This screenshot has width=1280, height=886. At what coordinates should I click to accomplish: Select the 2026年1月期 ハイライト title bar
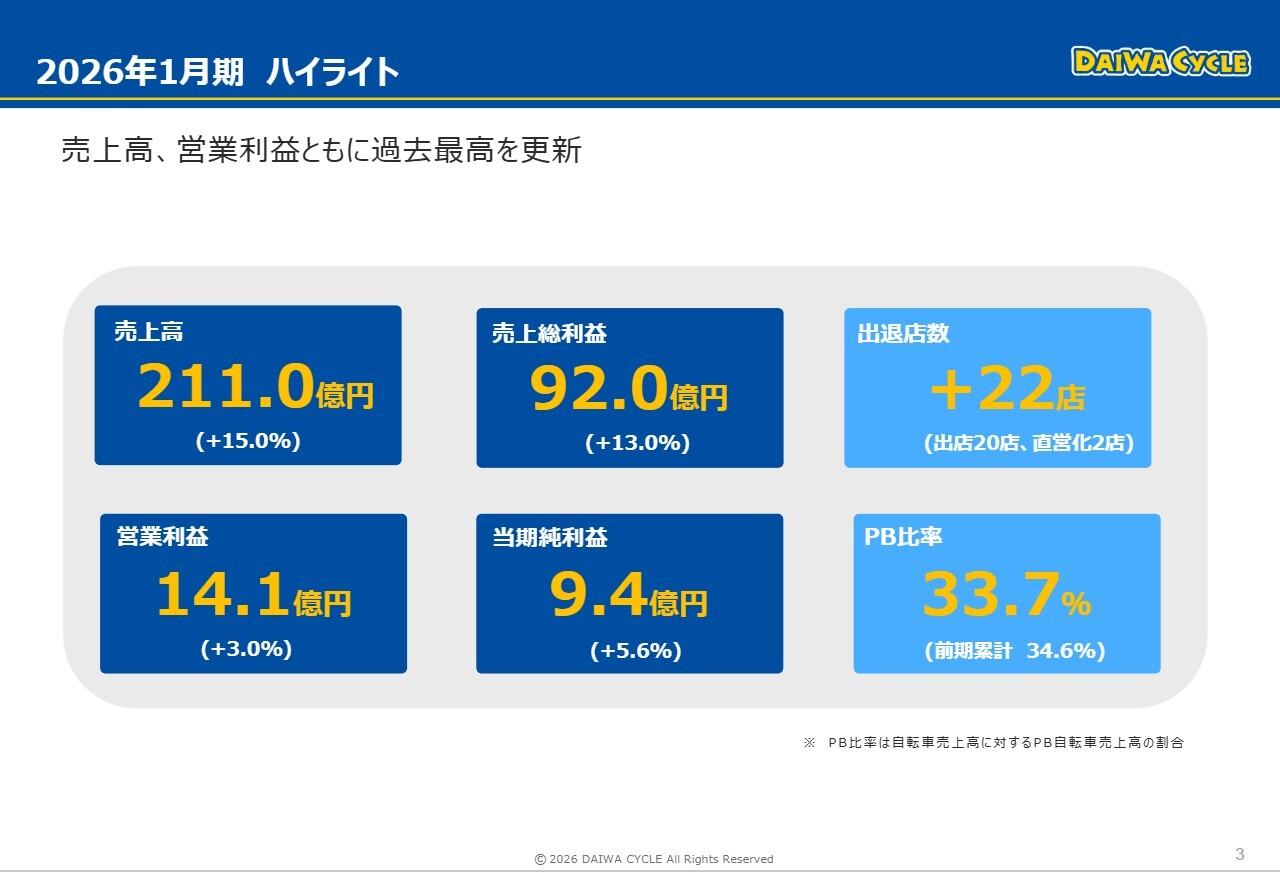point(216,71)
